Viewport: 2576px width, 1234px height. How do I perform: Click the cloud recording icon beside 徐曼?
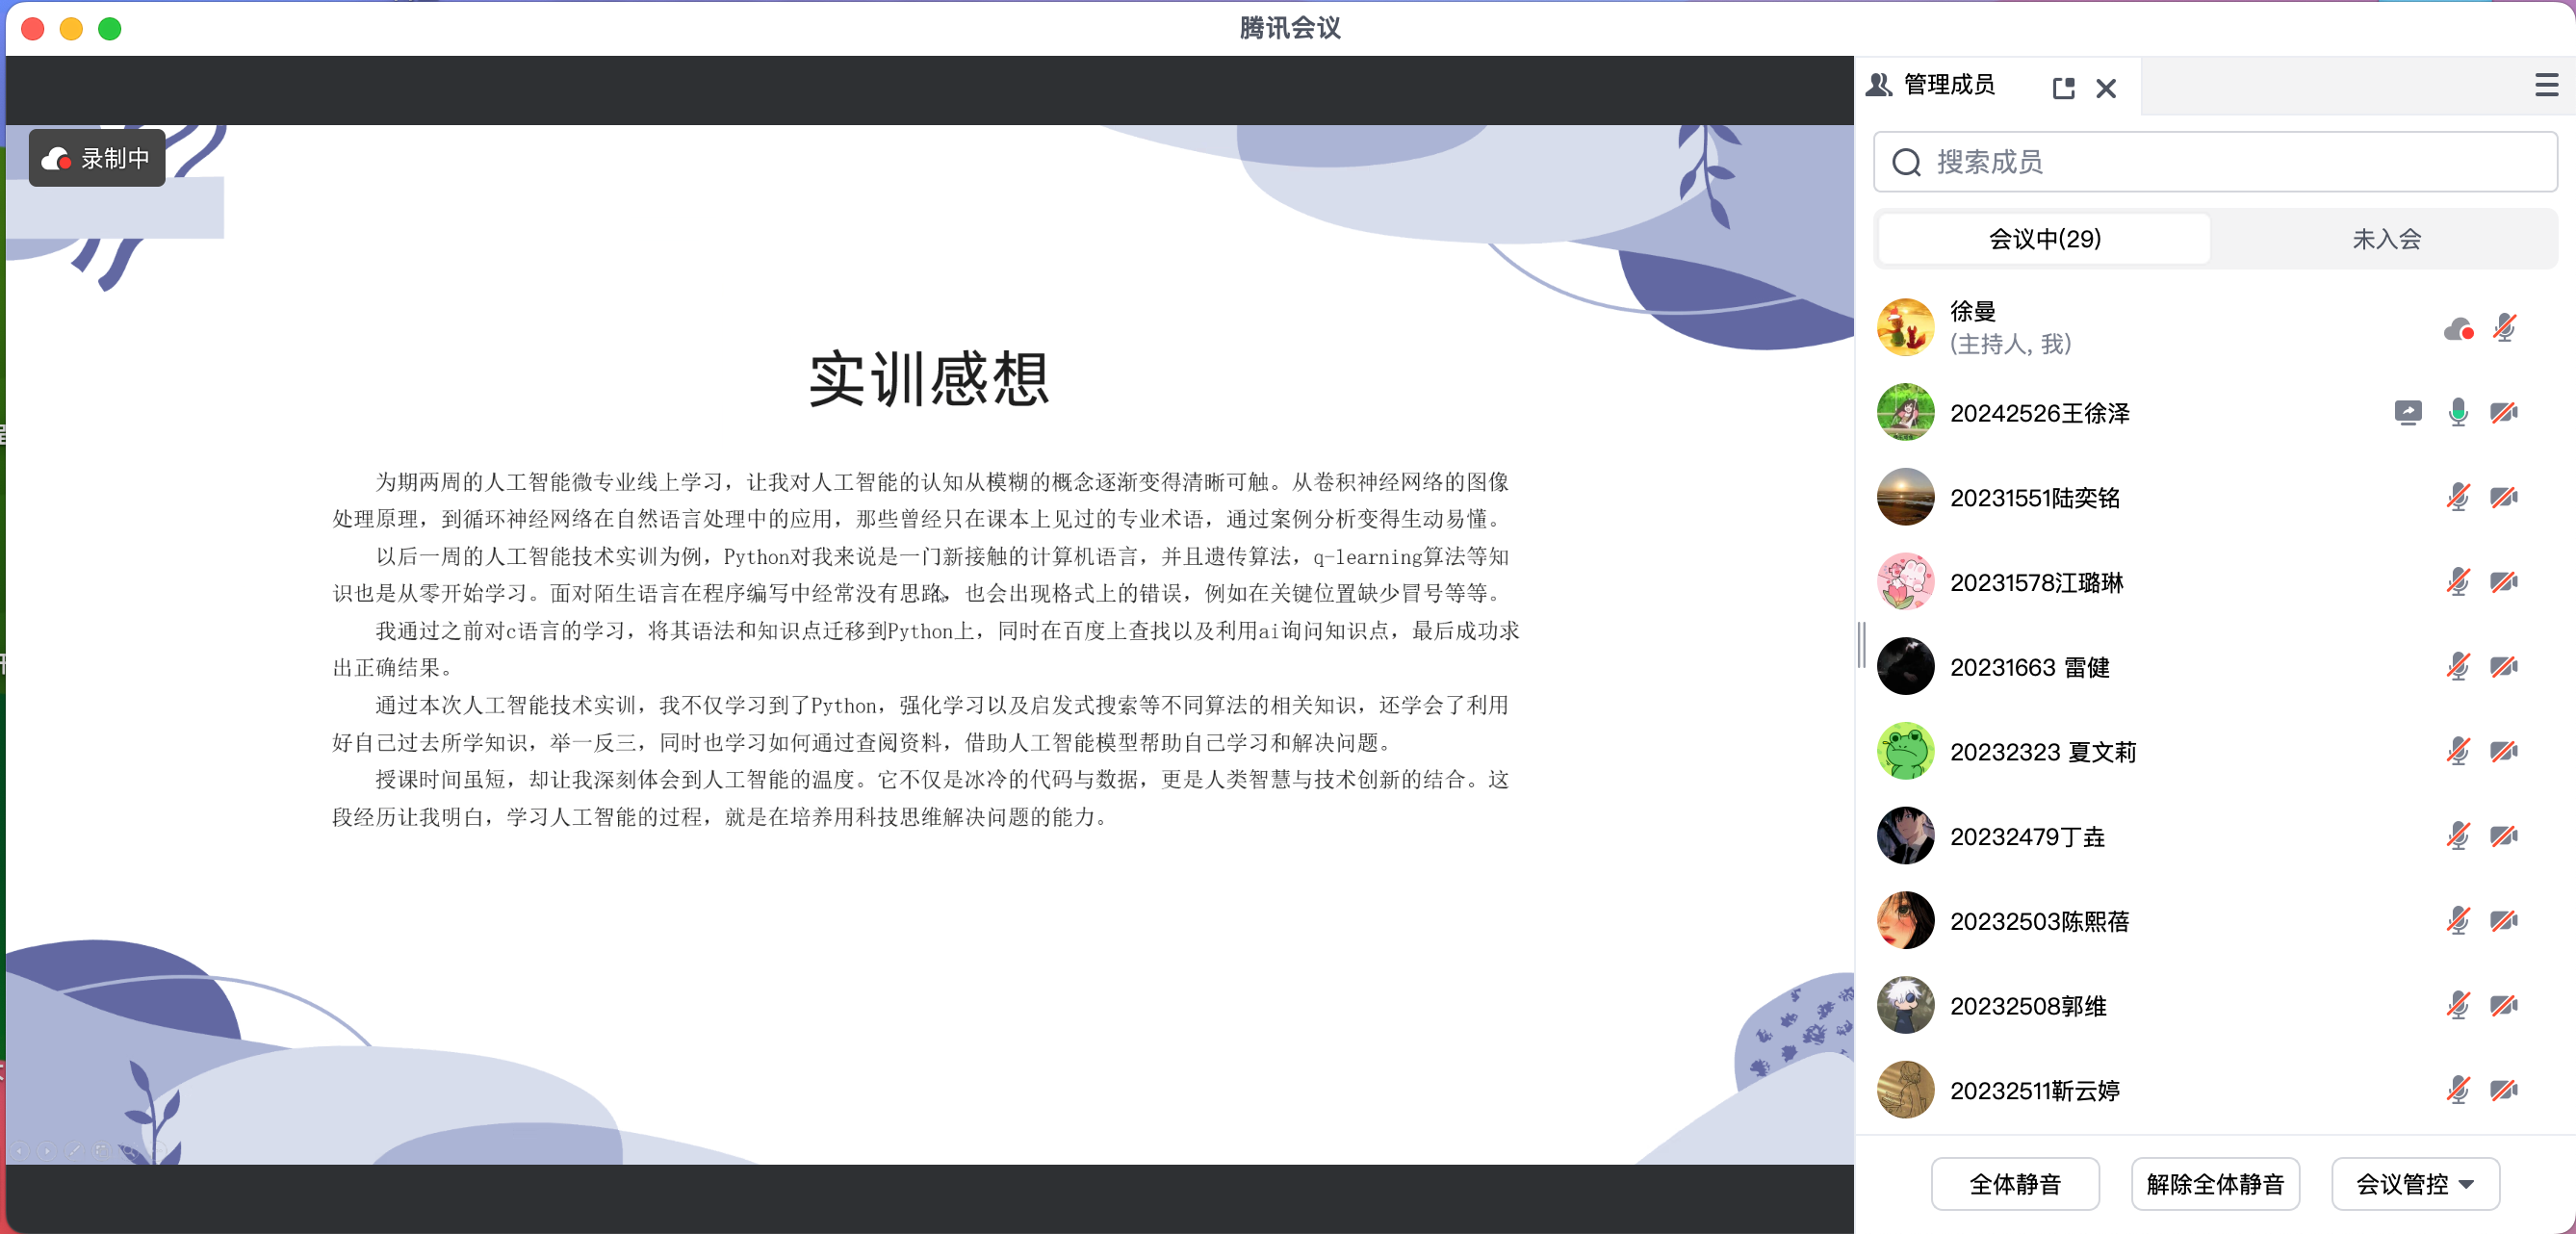click(2458, 328)
